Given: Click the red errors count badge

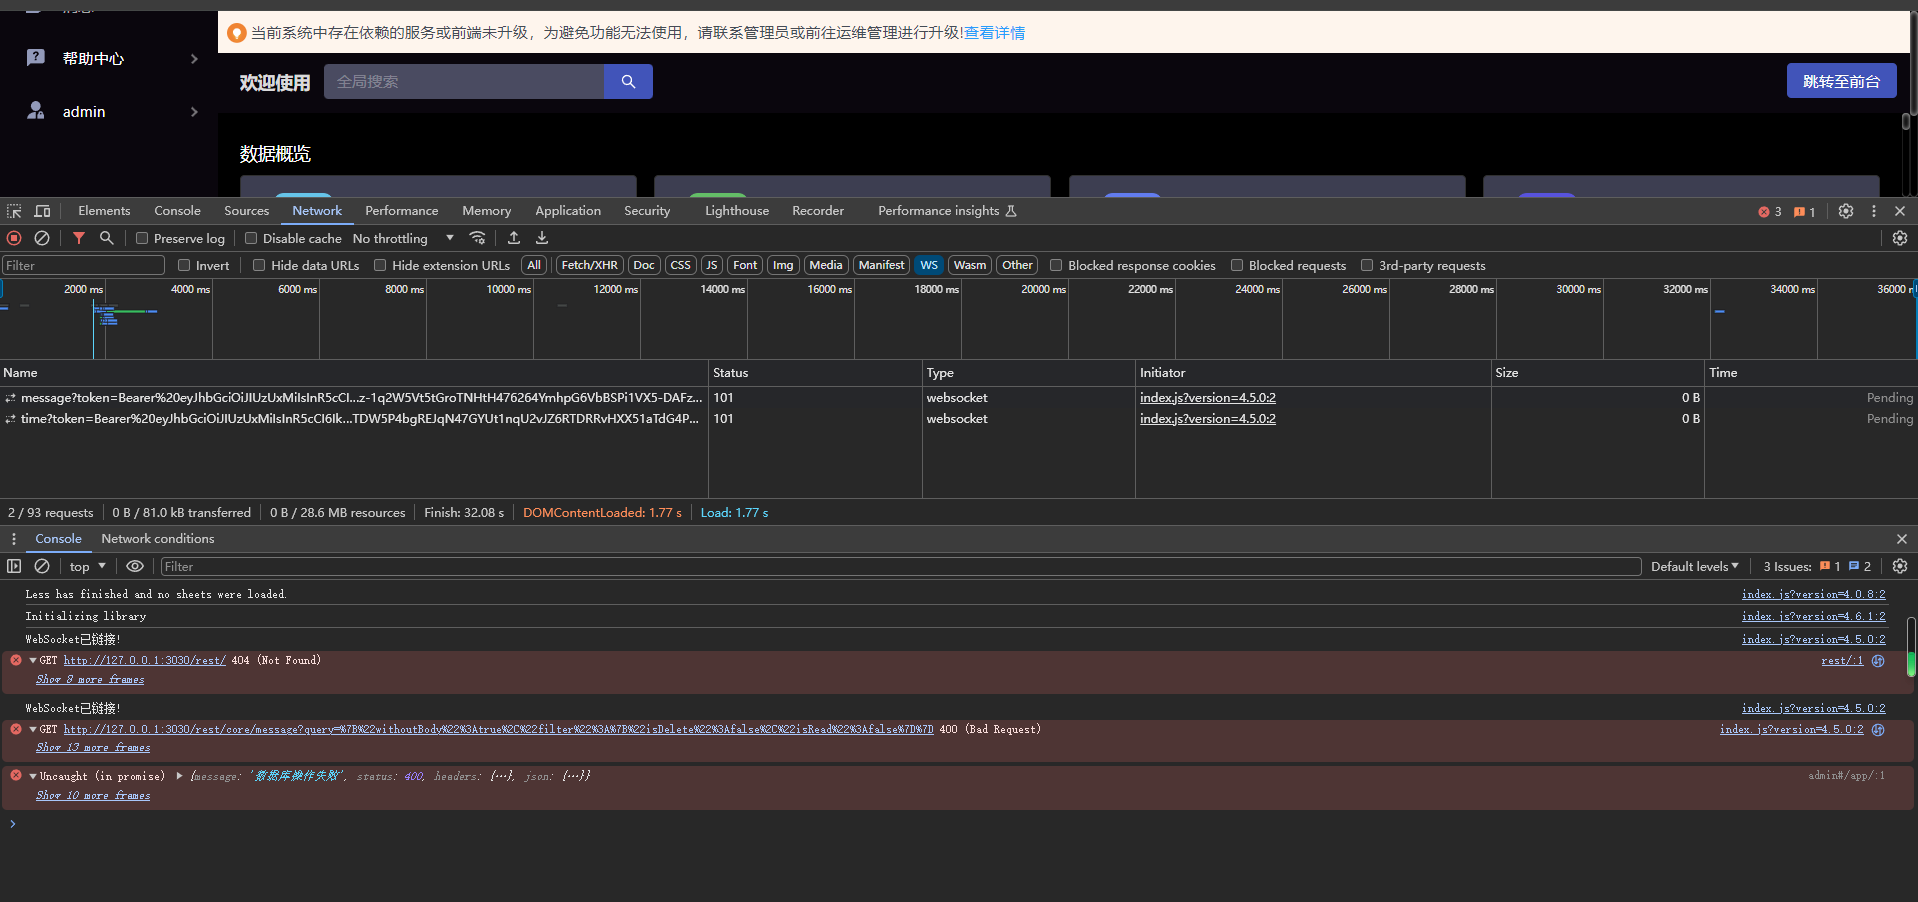Looking at the screenshot, I should pos(1770,212).
